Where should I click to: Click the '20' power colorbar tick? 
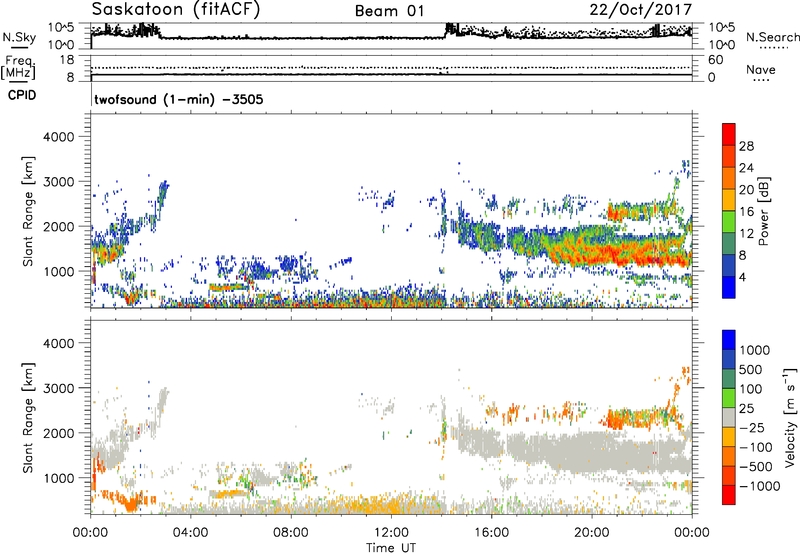click(x=746, y=190)
